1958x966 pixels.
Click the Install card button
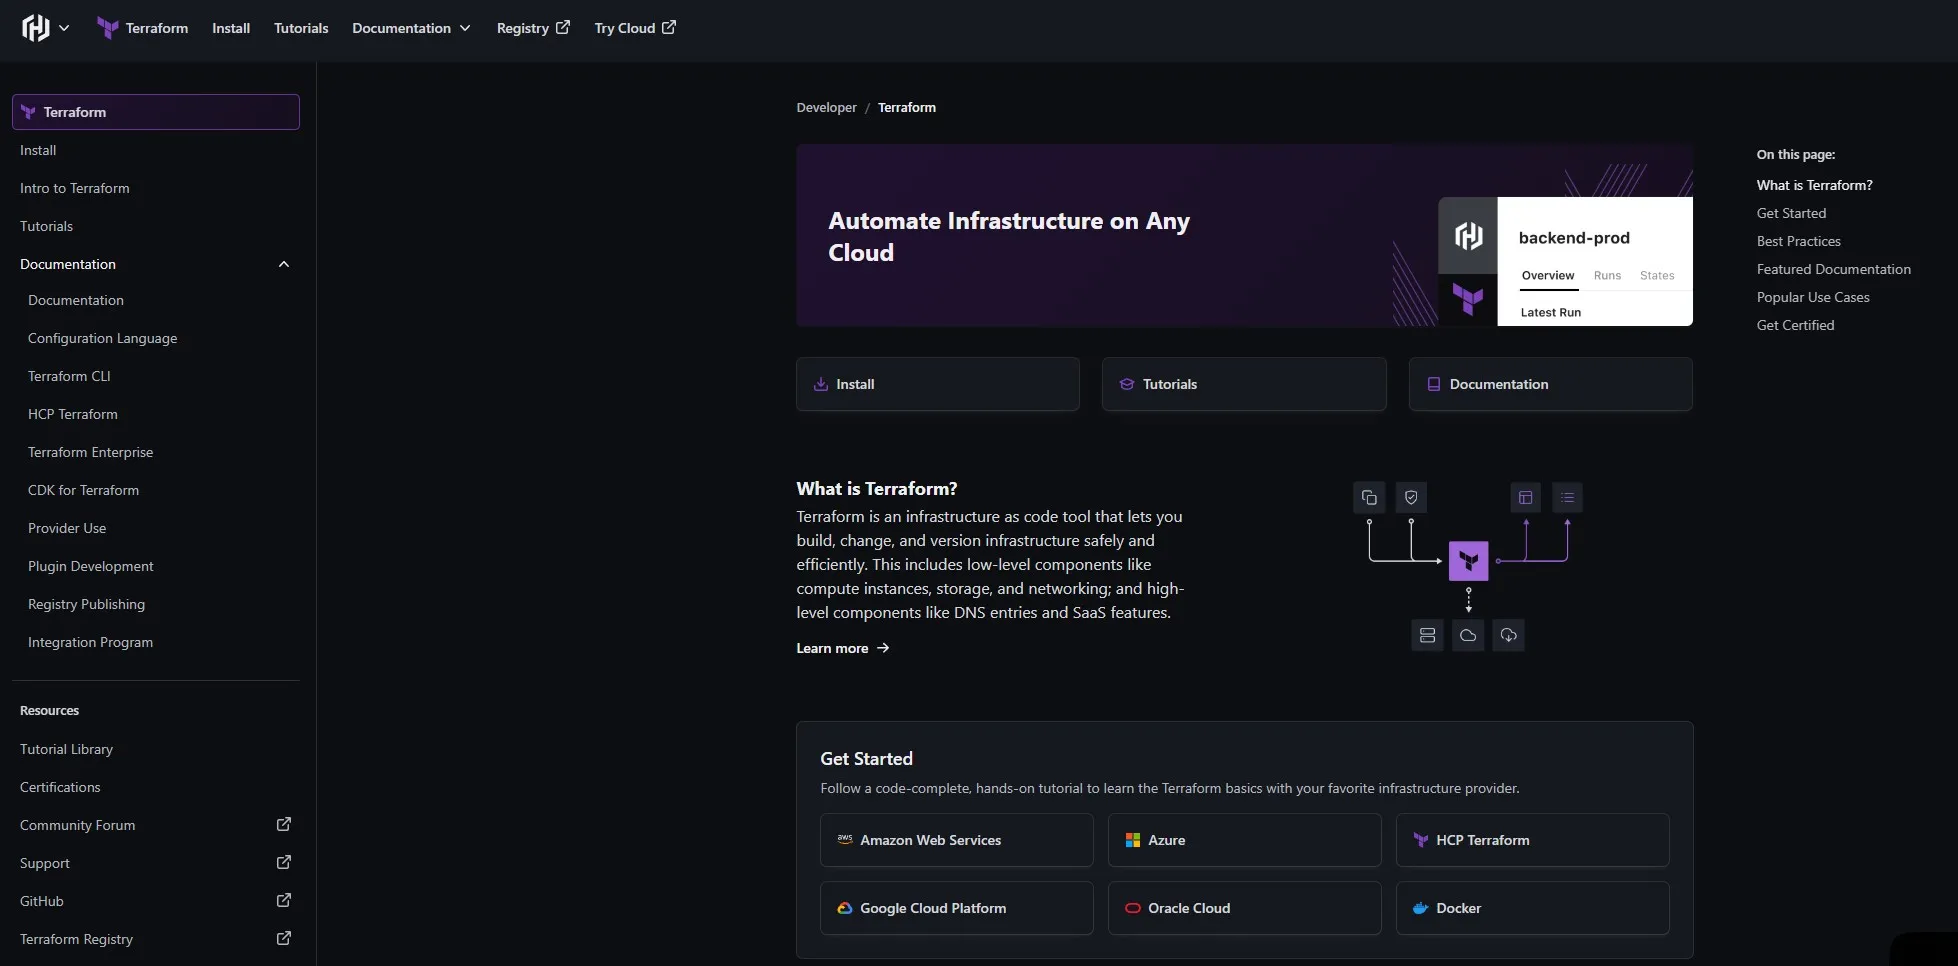(x=938, y=384)
